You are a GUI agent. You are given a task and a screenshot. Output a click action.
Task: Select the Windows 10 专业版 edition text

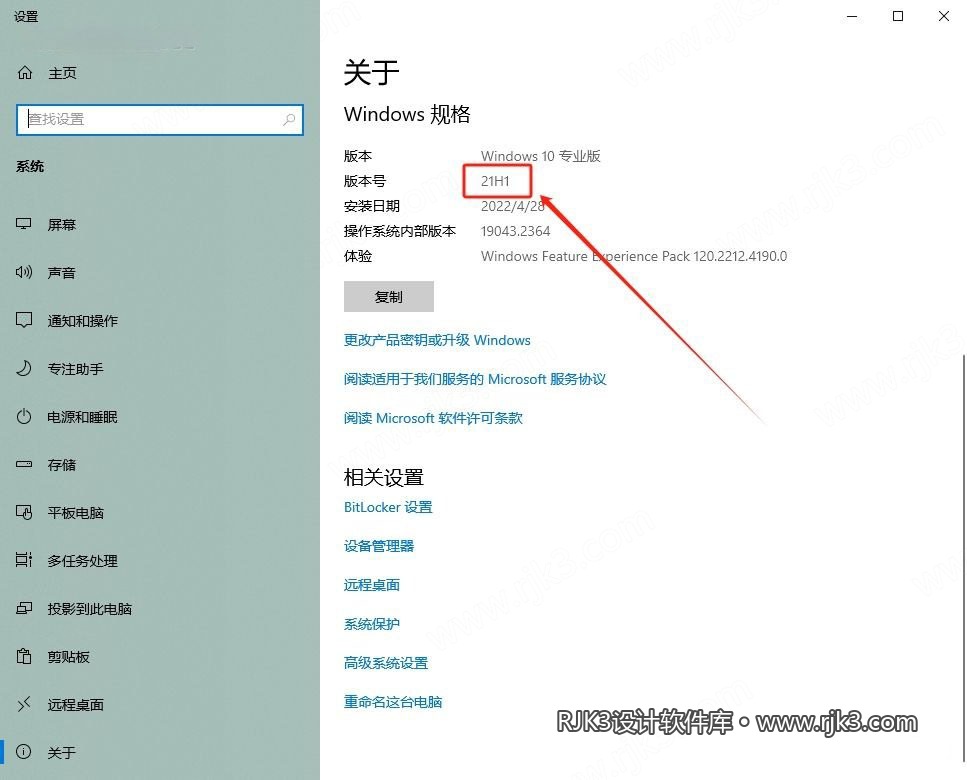coord(541,156)
